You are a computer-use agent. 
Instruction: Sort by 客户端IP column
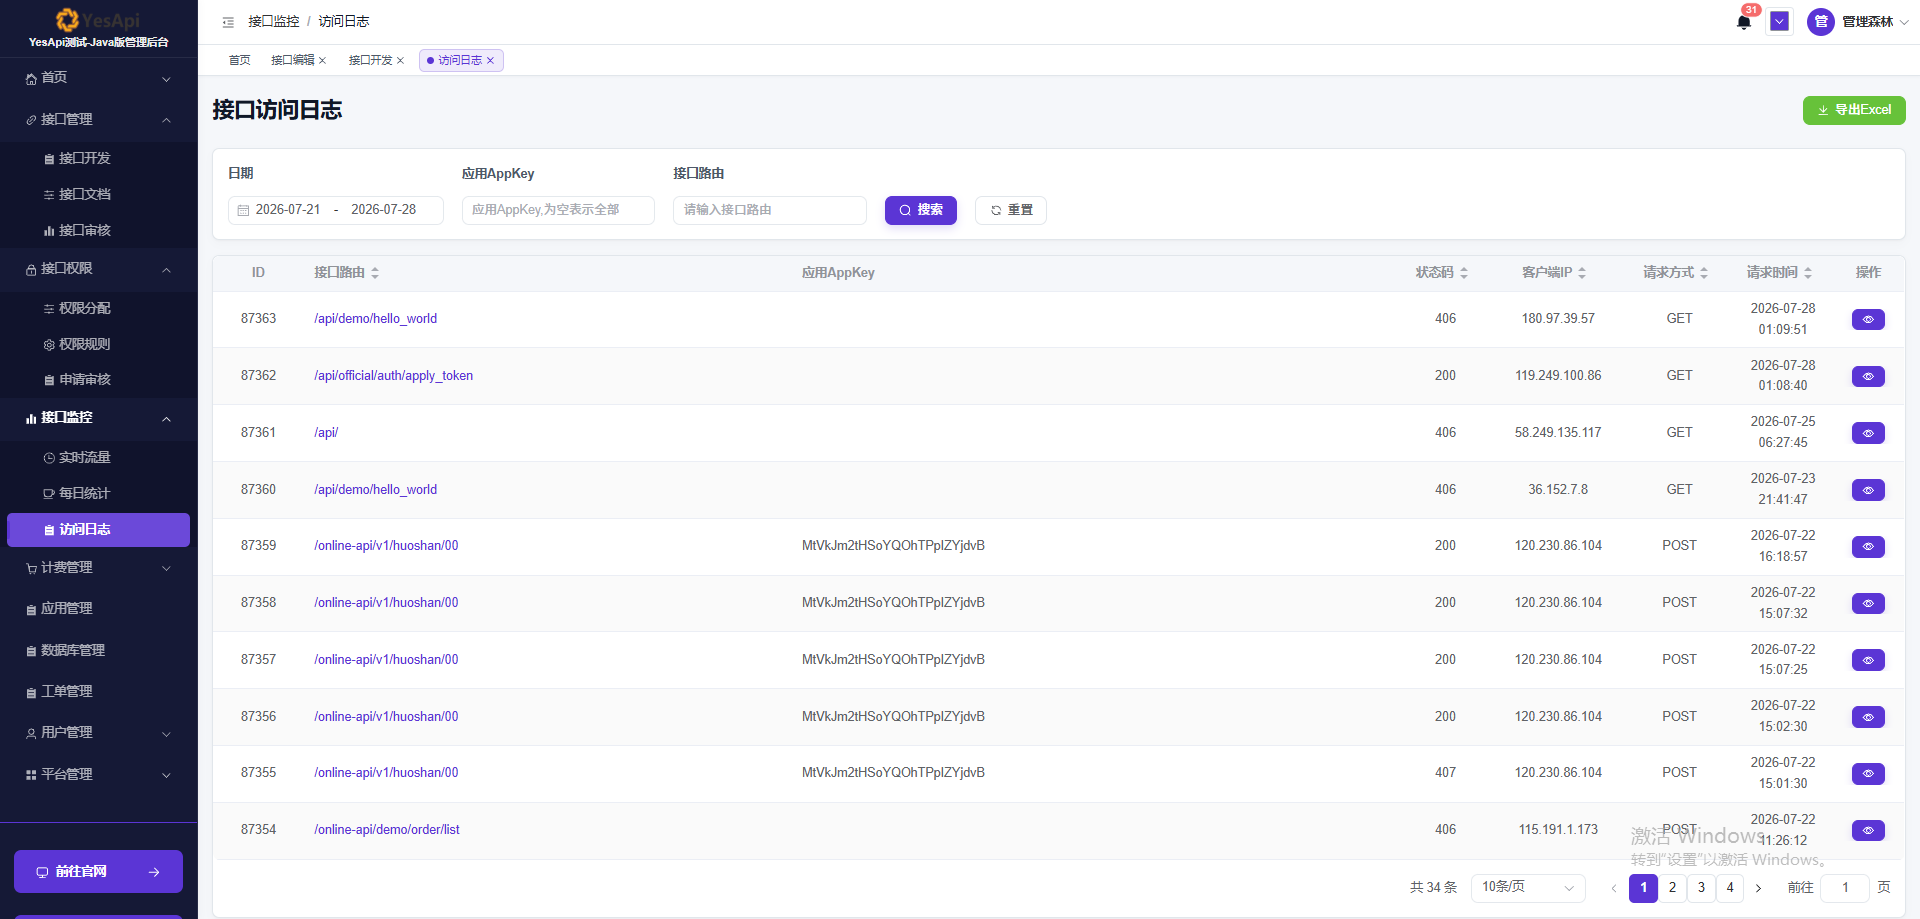tap(1582, 273)
